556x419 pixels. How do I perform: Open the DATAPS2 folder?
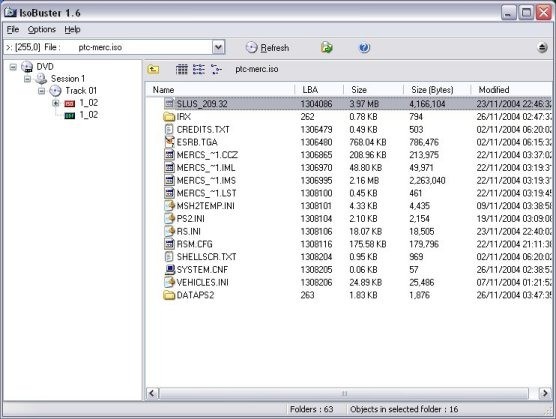195,295
